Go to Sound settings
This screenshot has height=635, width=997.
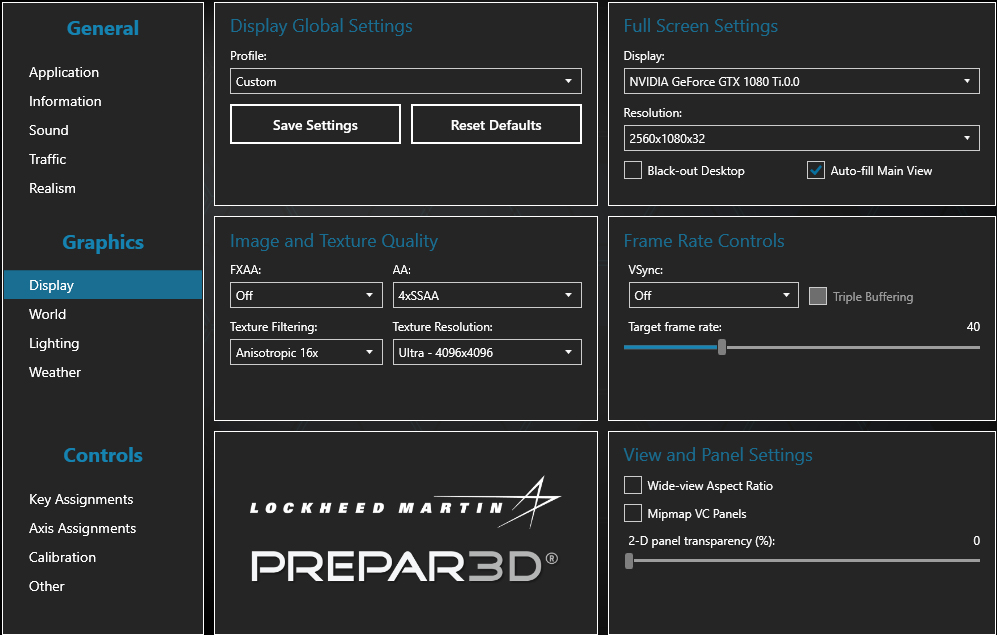[x=48, y=130]
